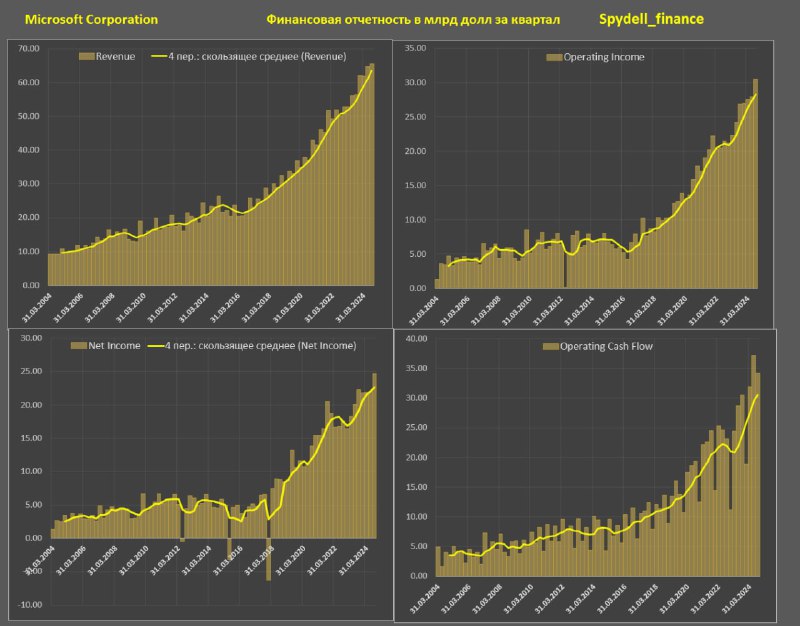Click the 35.00 label on Operating Income axis

(x=415, y=48)
